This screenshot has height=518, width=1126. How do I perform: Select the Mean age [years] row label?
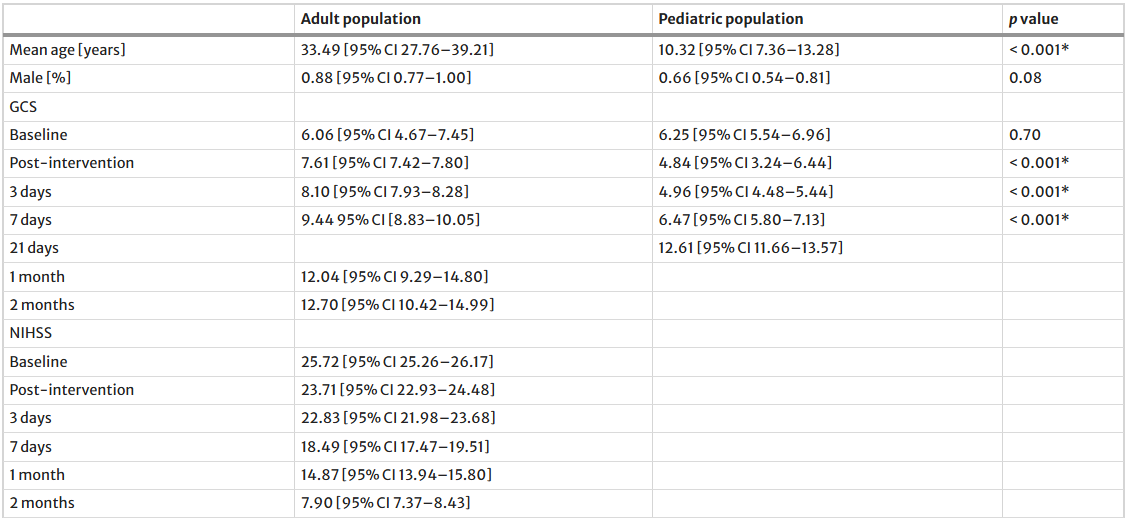tap(67, 49)
